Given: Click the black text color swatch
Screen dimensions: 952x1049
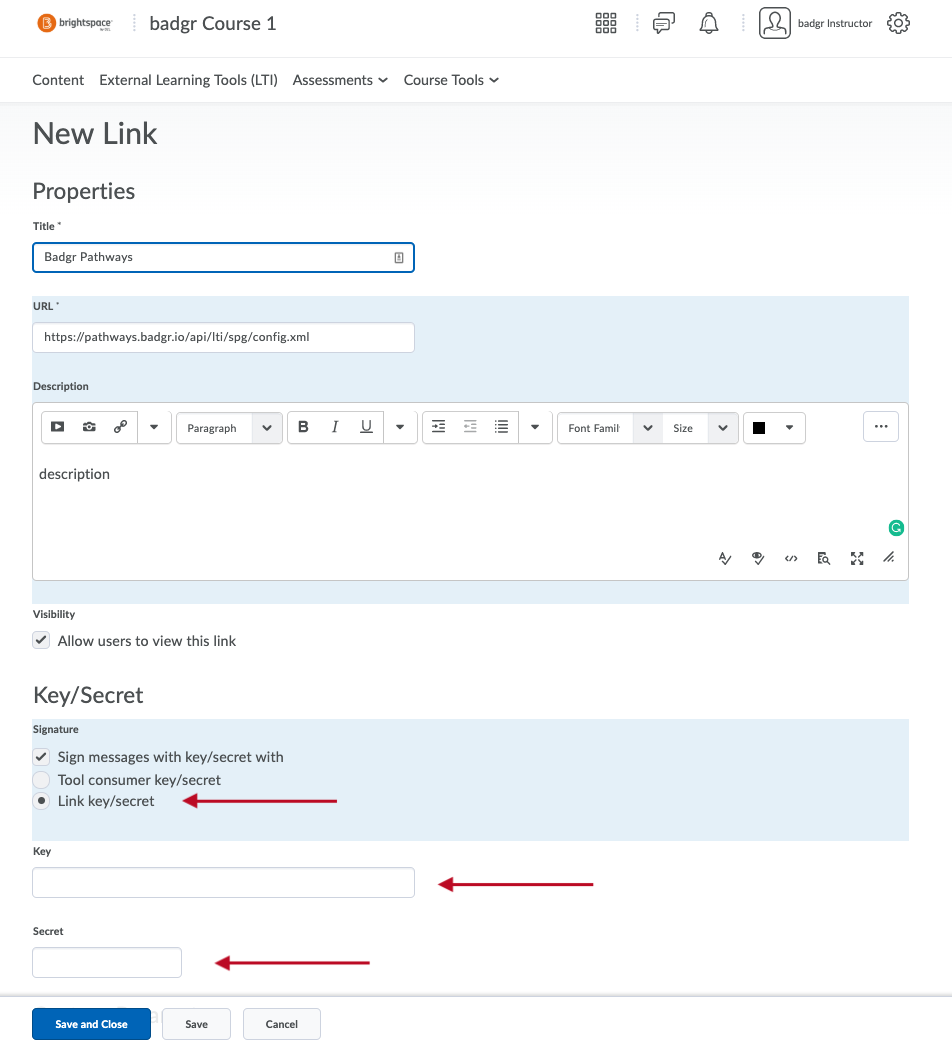Looking at the screenshot, I should [x=759, y=428].
